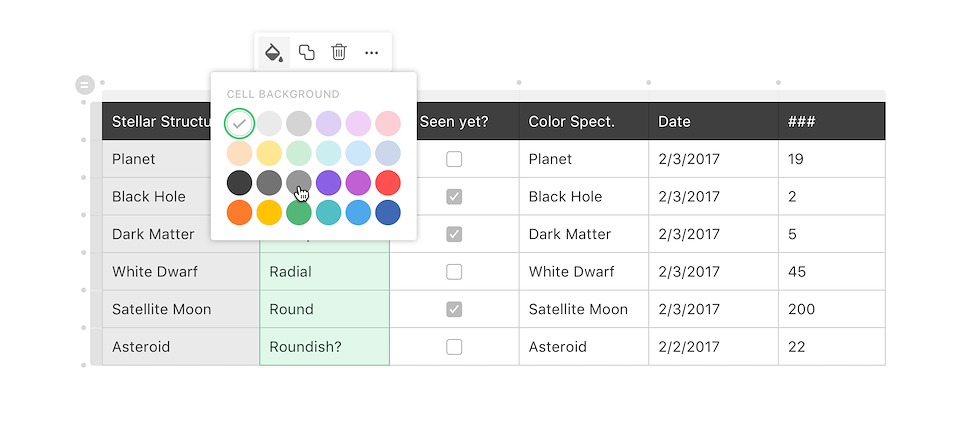The image size is (960, 425).
Task: Uncheck the Satellite Moon row checkbox
Action: click(x=454, y=309)
